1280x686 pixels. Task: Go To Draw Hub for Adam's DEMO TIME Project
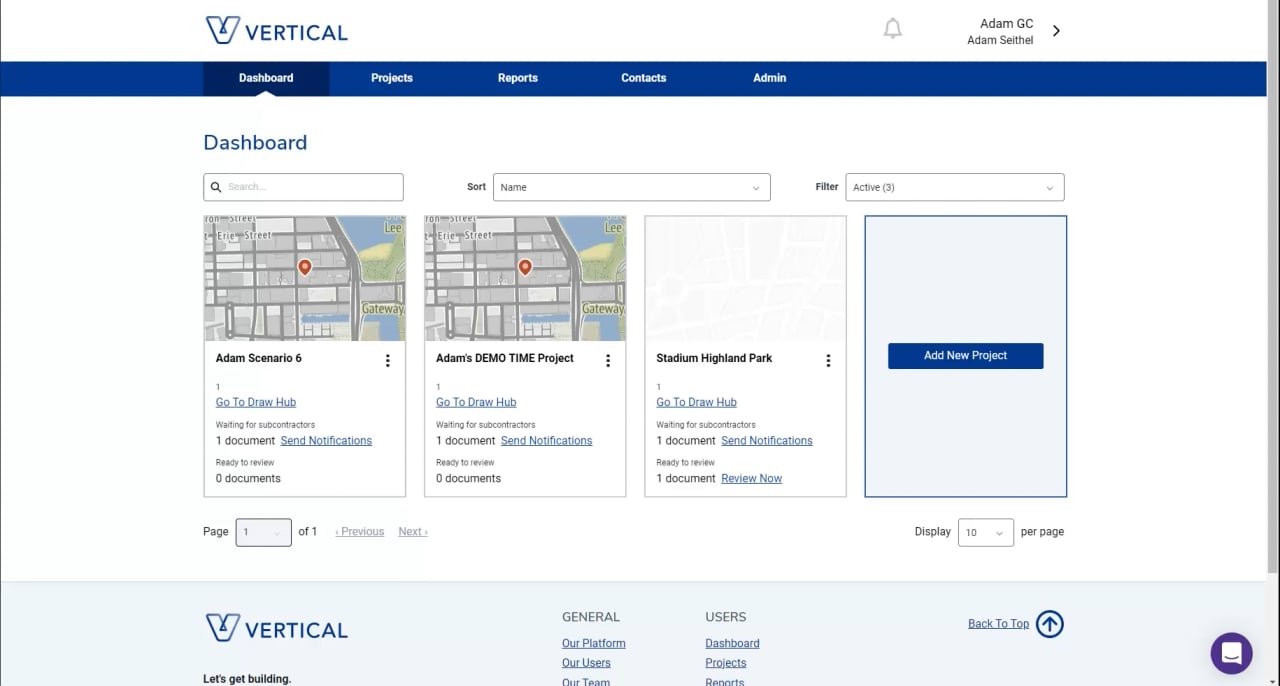pos(476,402)
